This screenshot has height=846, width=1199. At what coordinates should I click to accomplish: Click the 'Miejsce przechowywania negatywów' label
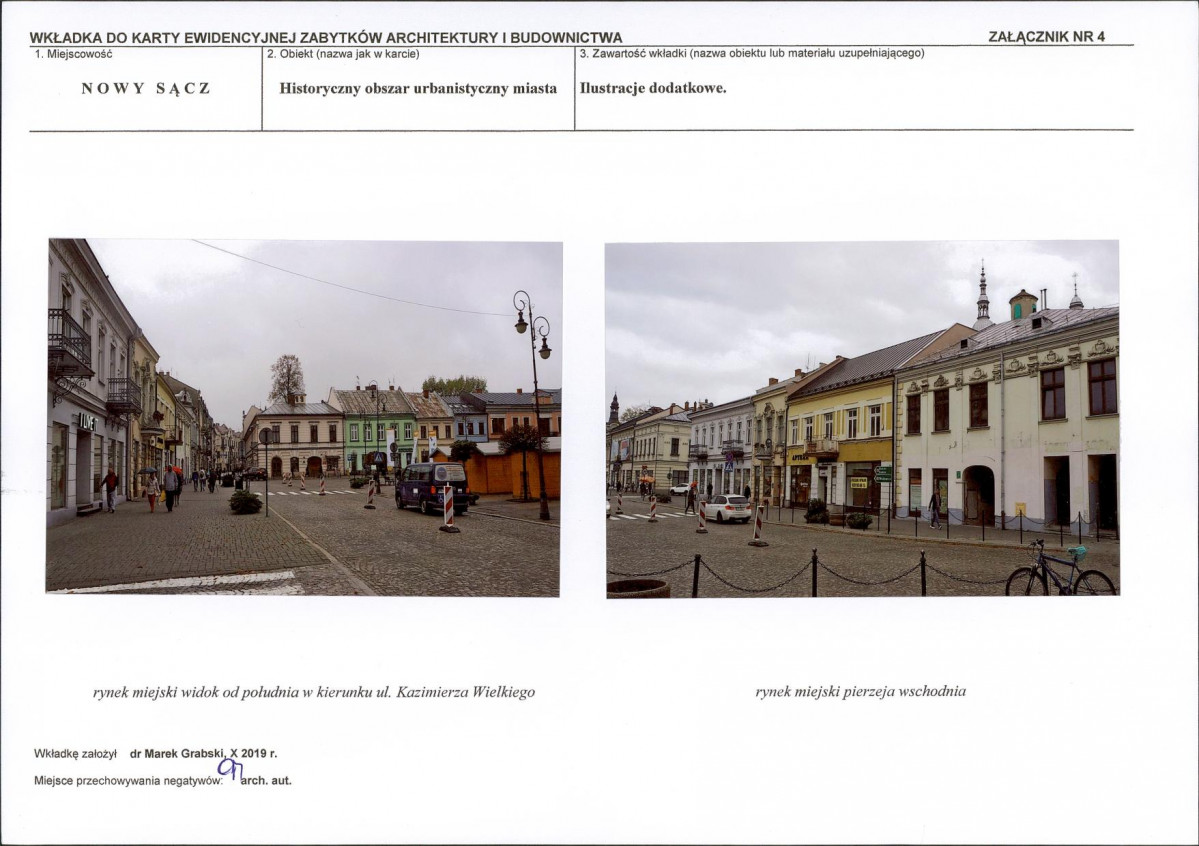pos(128,781)
